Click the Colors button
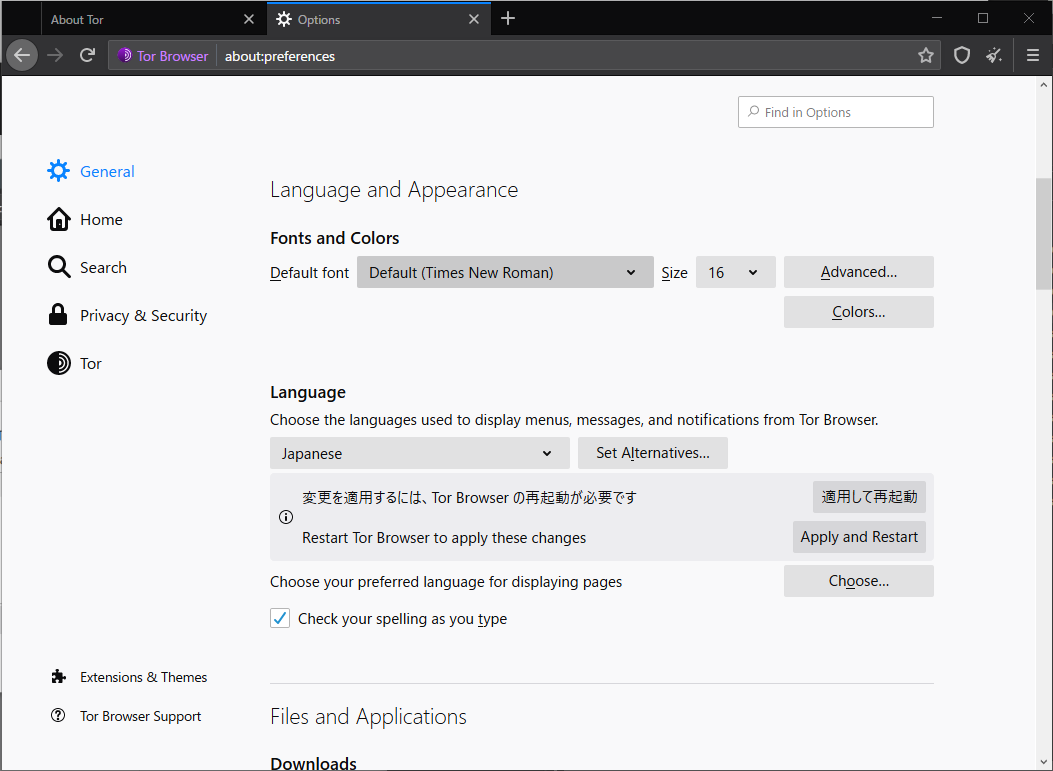The width and height of the screenshot is (1053, 771). (x=858, y=312)
